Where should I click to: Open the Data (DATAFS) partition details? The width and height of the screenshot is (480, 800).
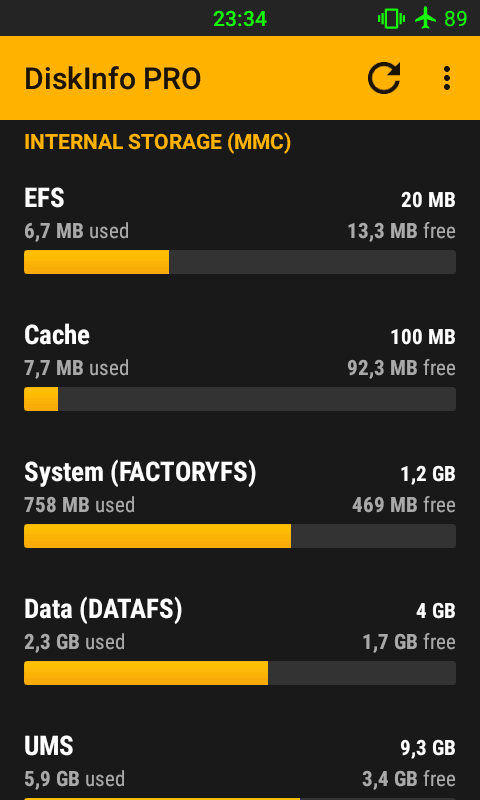click(x=240, y=640)
